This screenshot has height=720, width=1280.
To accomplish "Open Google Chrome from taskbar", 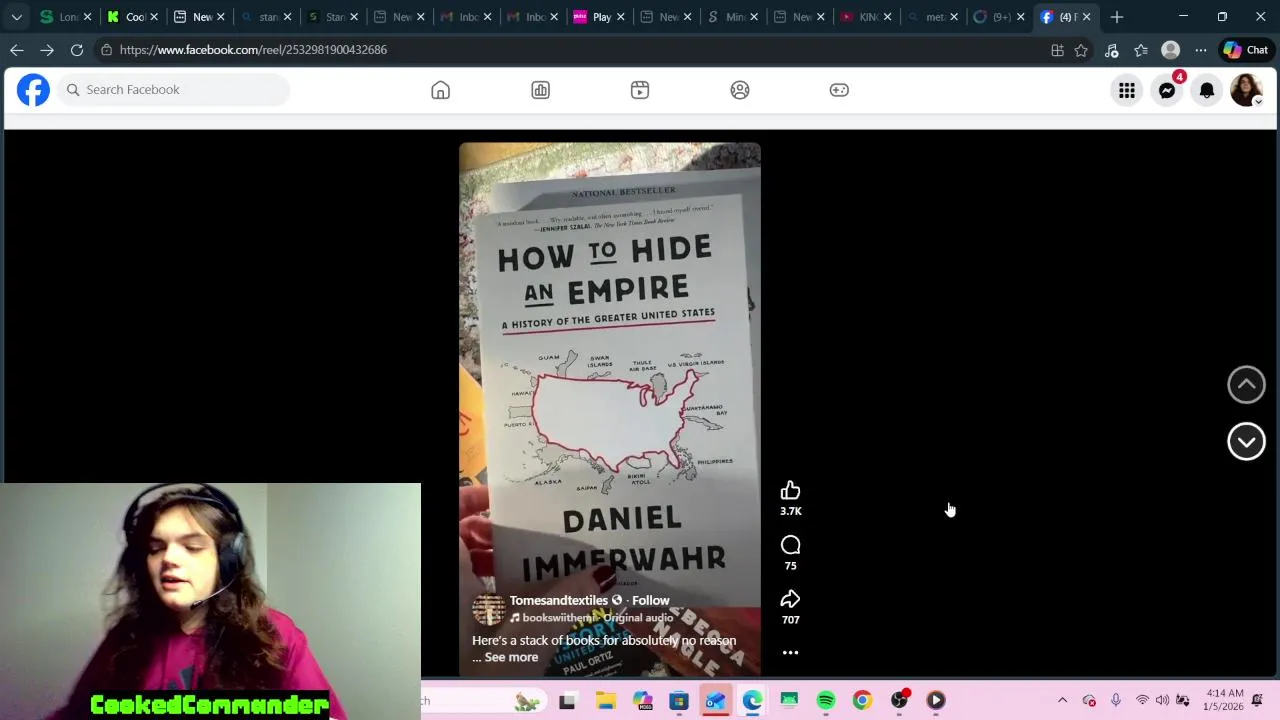I will click(862, 701).
